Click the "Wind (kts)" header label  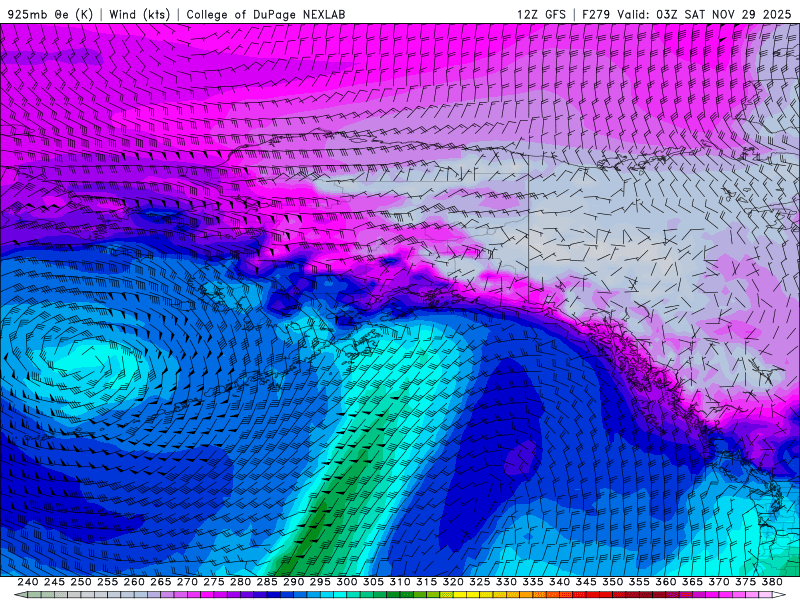139,14
